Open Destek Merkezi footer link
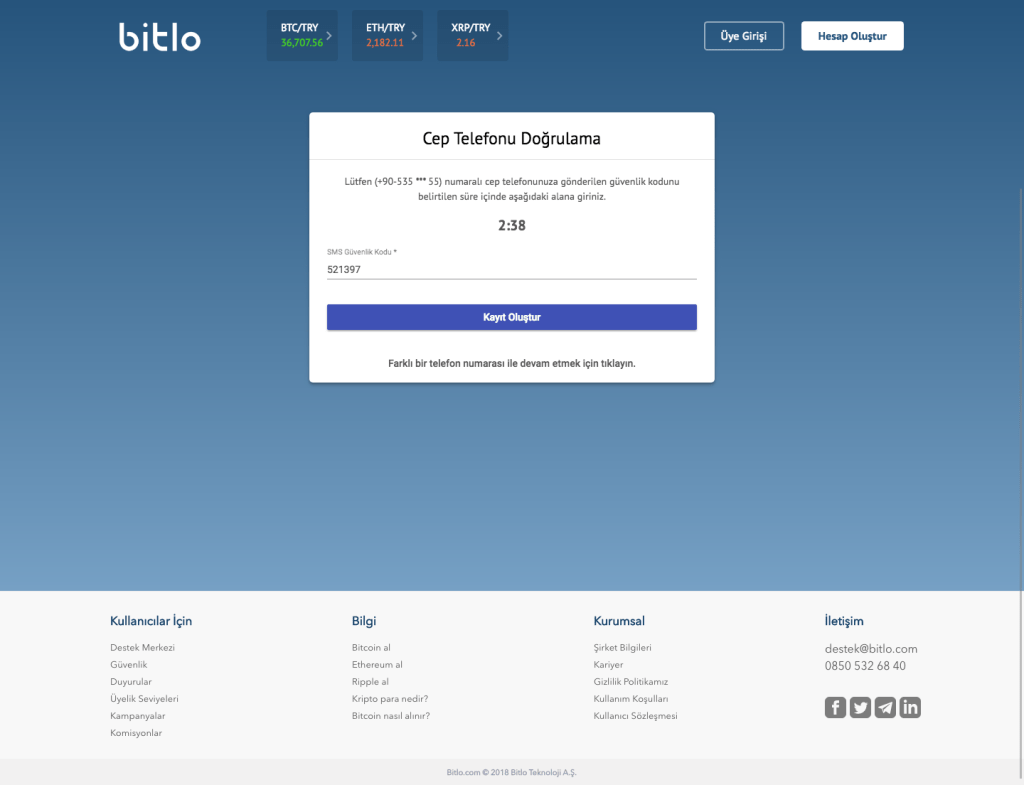Image resolution: width=1024 pixels, height=785 pixels. (142, 647)
